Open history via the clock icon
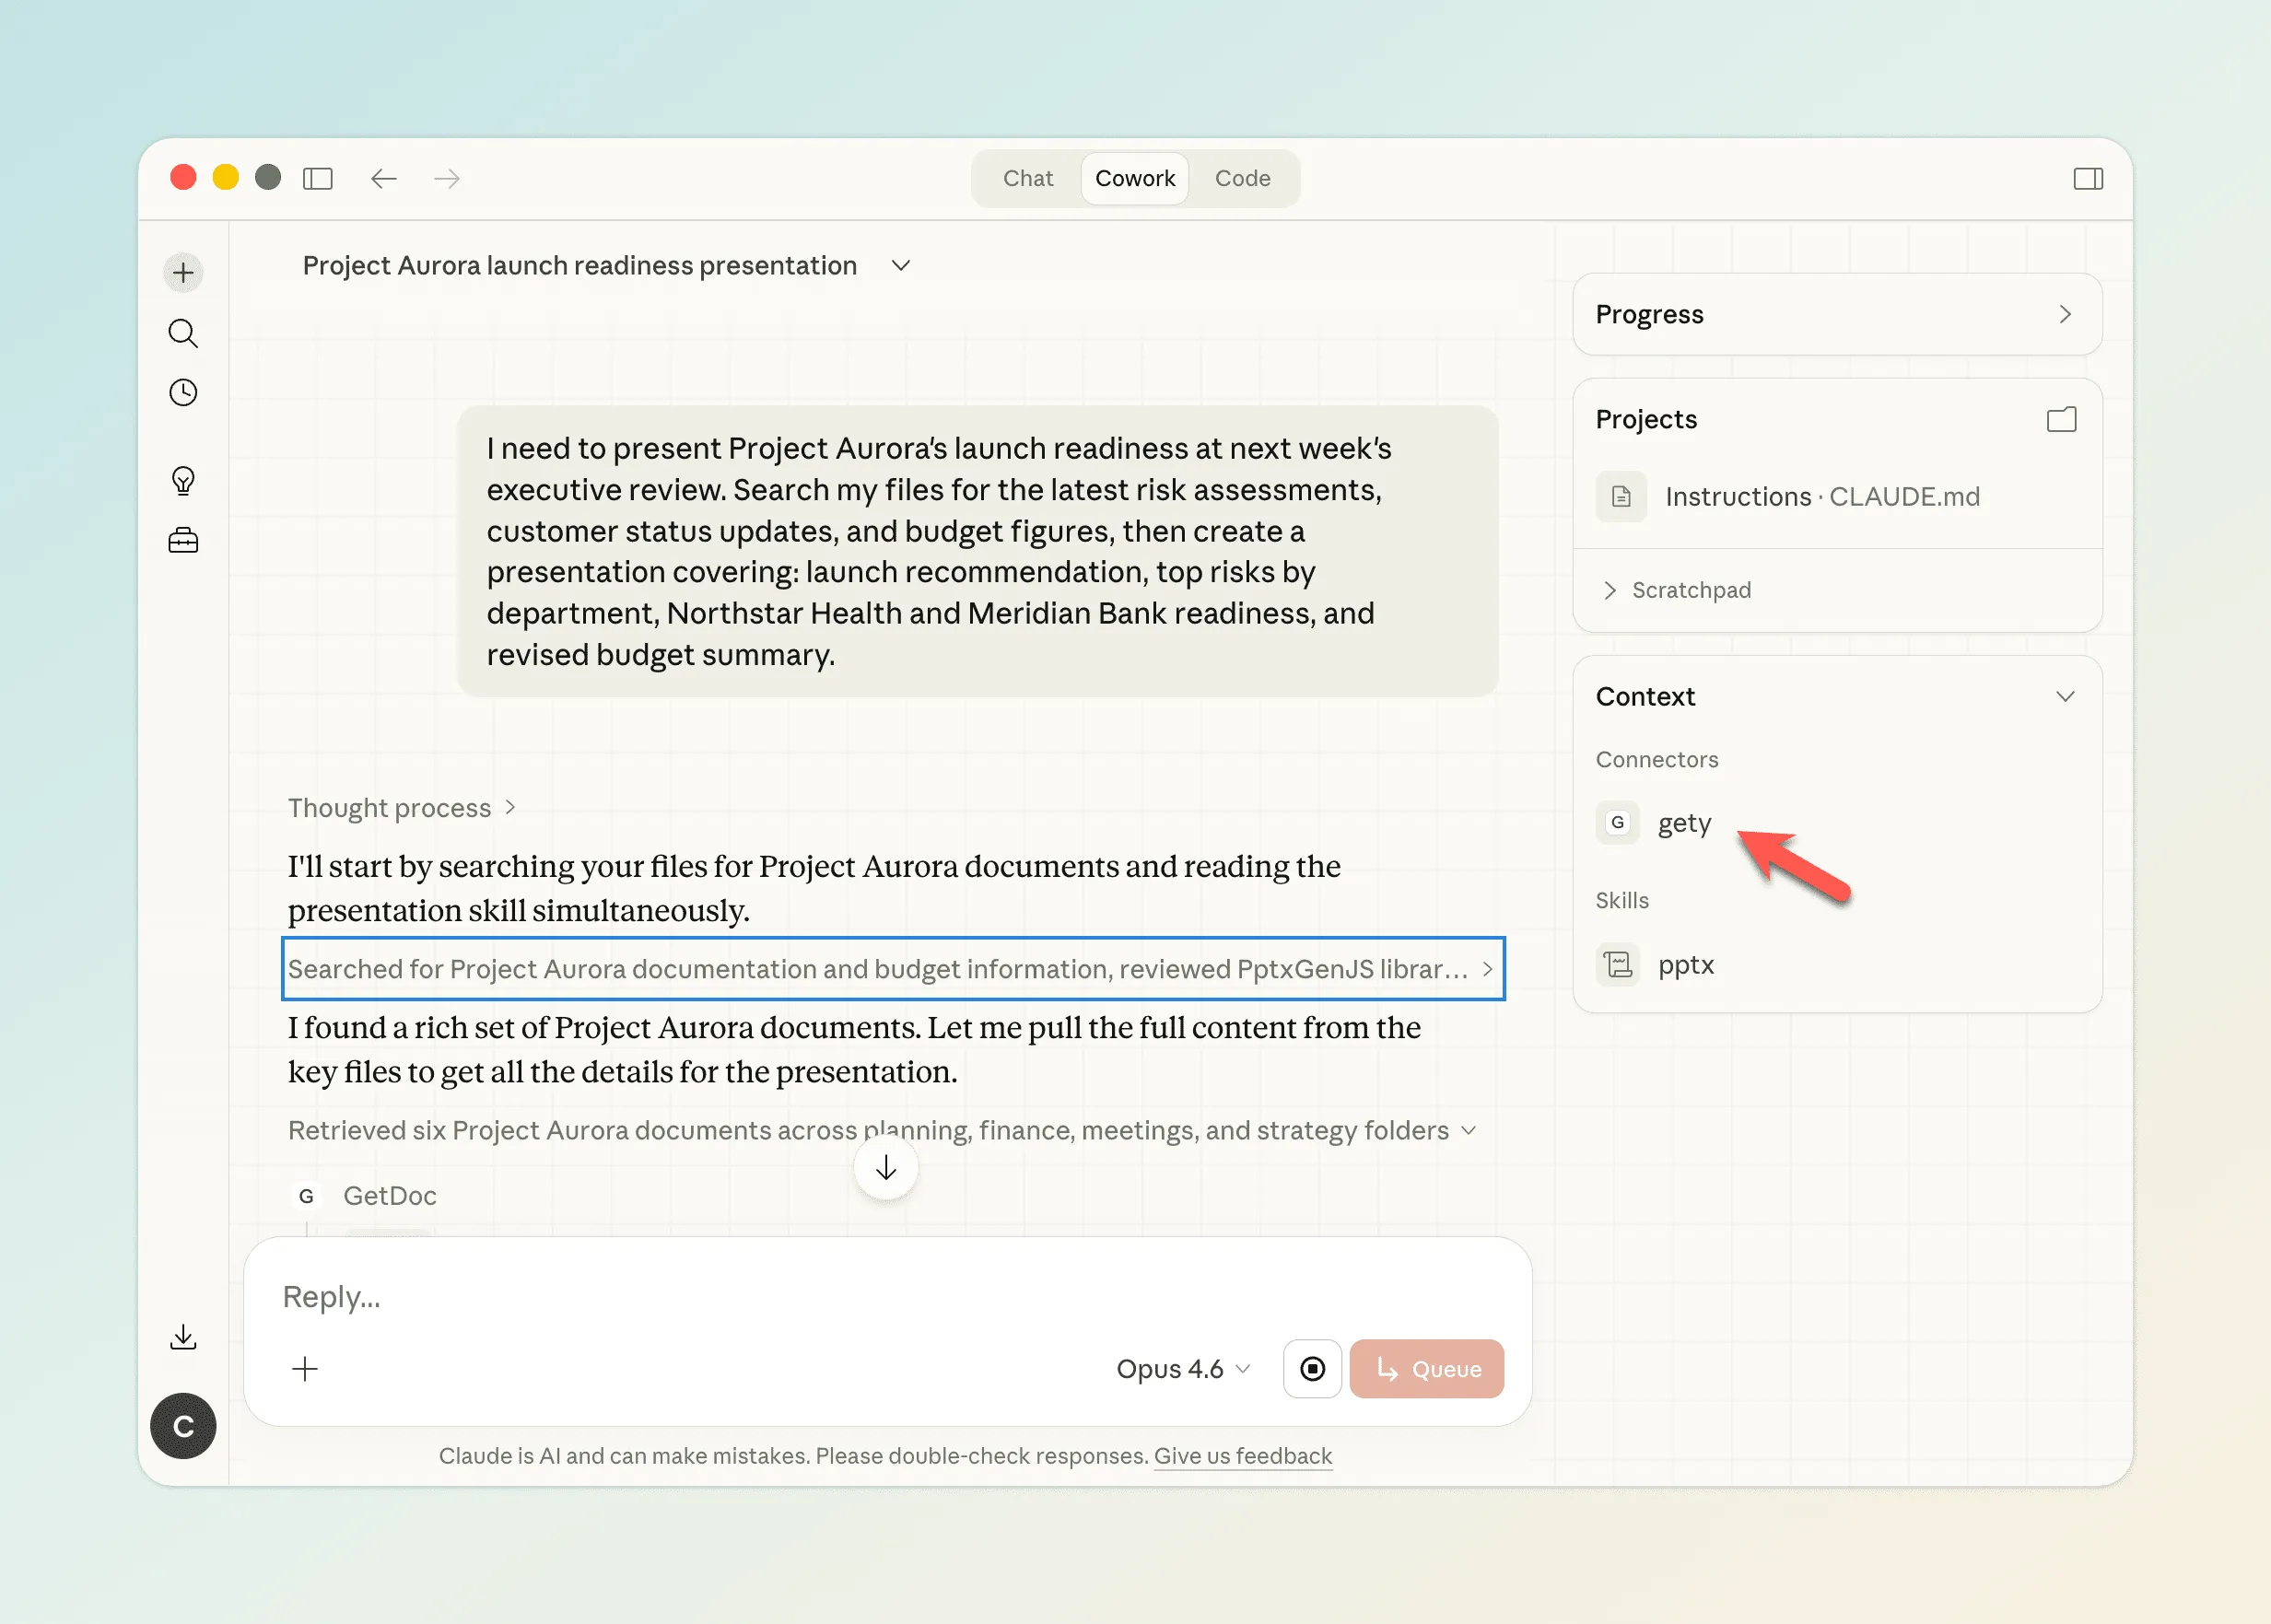Viewport: 2271px width, 1624px height. (x=183, y=392)
